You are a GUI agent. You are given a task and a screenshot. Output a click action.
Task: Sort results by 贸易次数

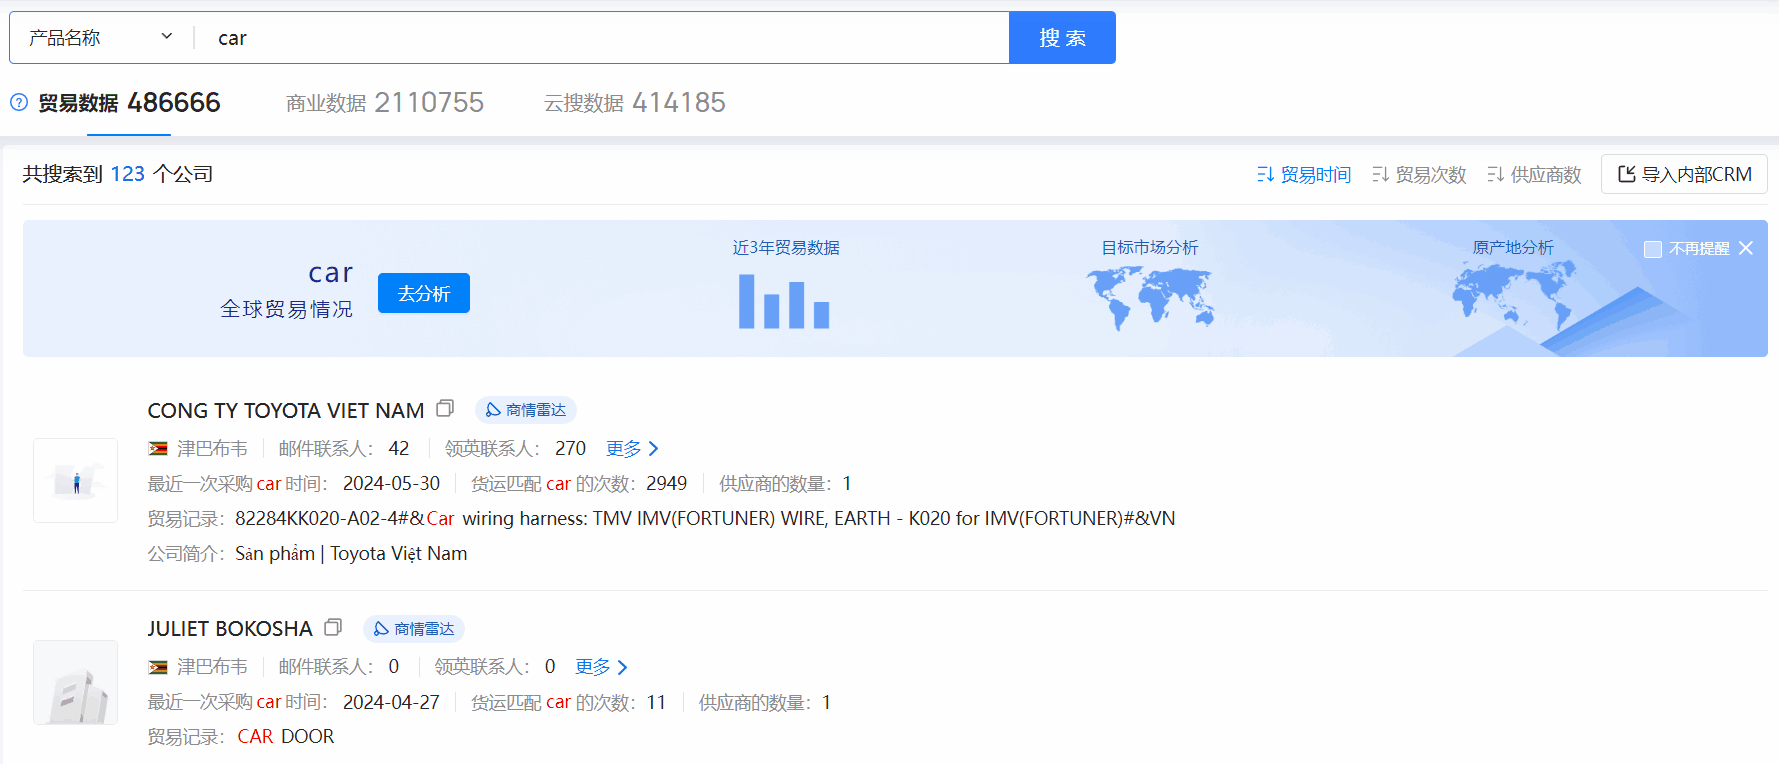[x=1419, y=175]
